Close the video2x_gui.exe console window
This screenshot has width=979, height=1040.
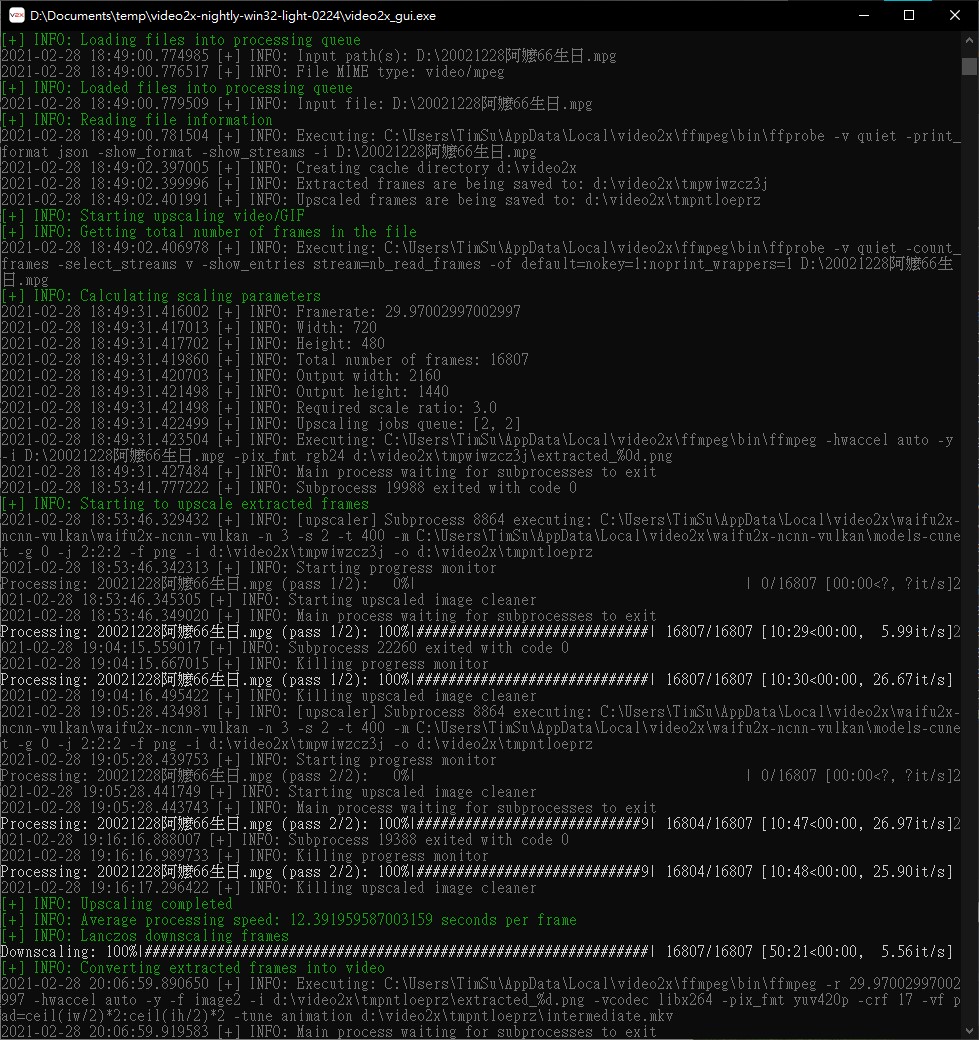(x=954, y=15)
